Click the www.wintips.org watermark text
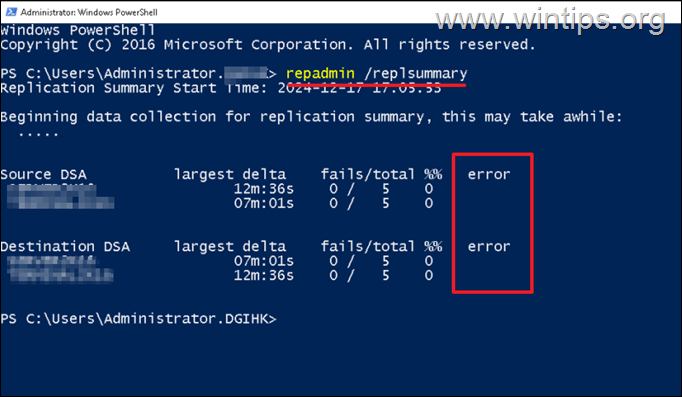 point(551,20)
